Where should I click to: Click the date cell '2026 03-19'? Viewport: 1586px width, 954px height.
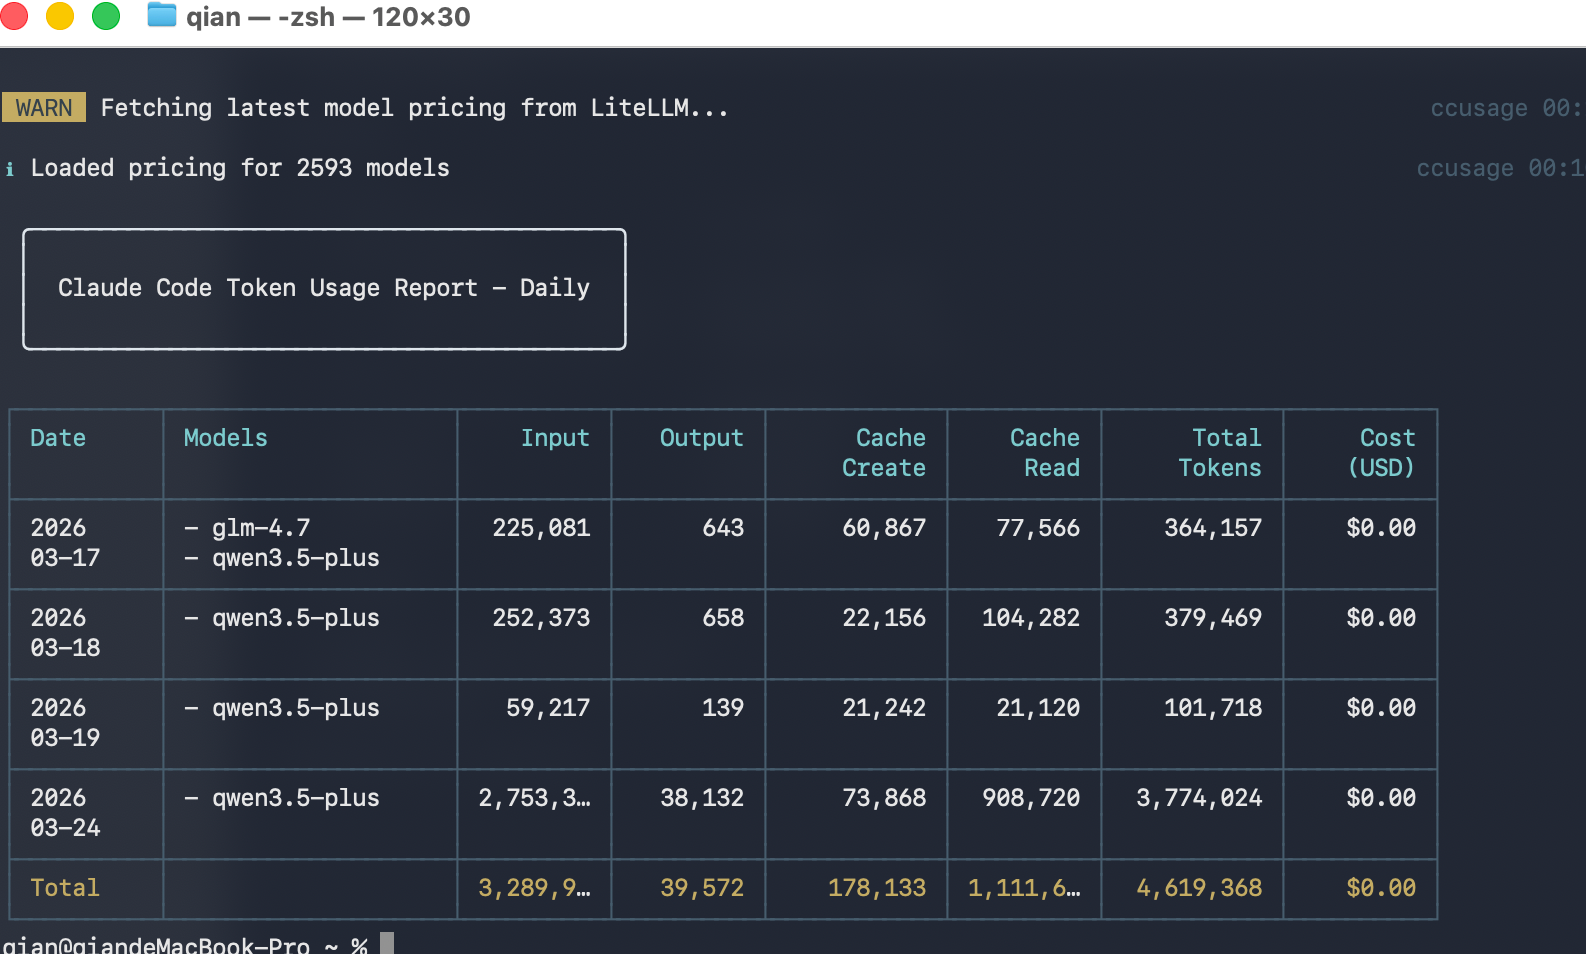pyautogui.click(x=65, y=723)
